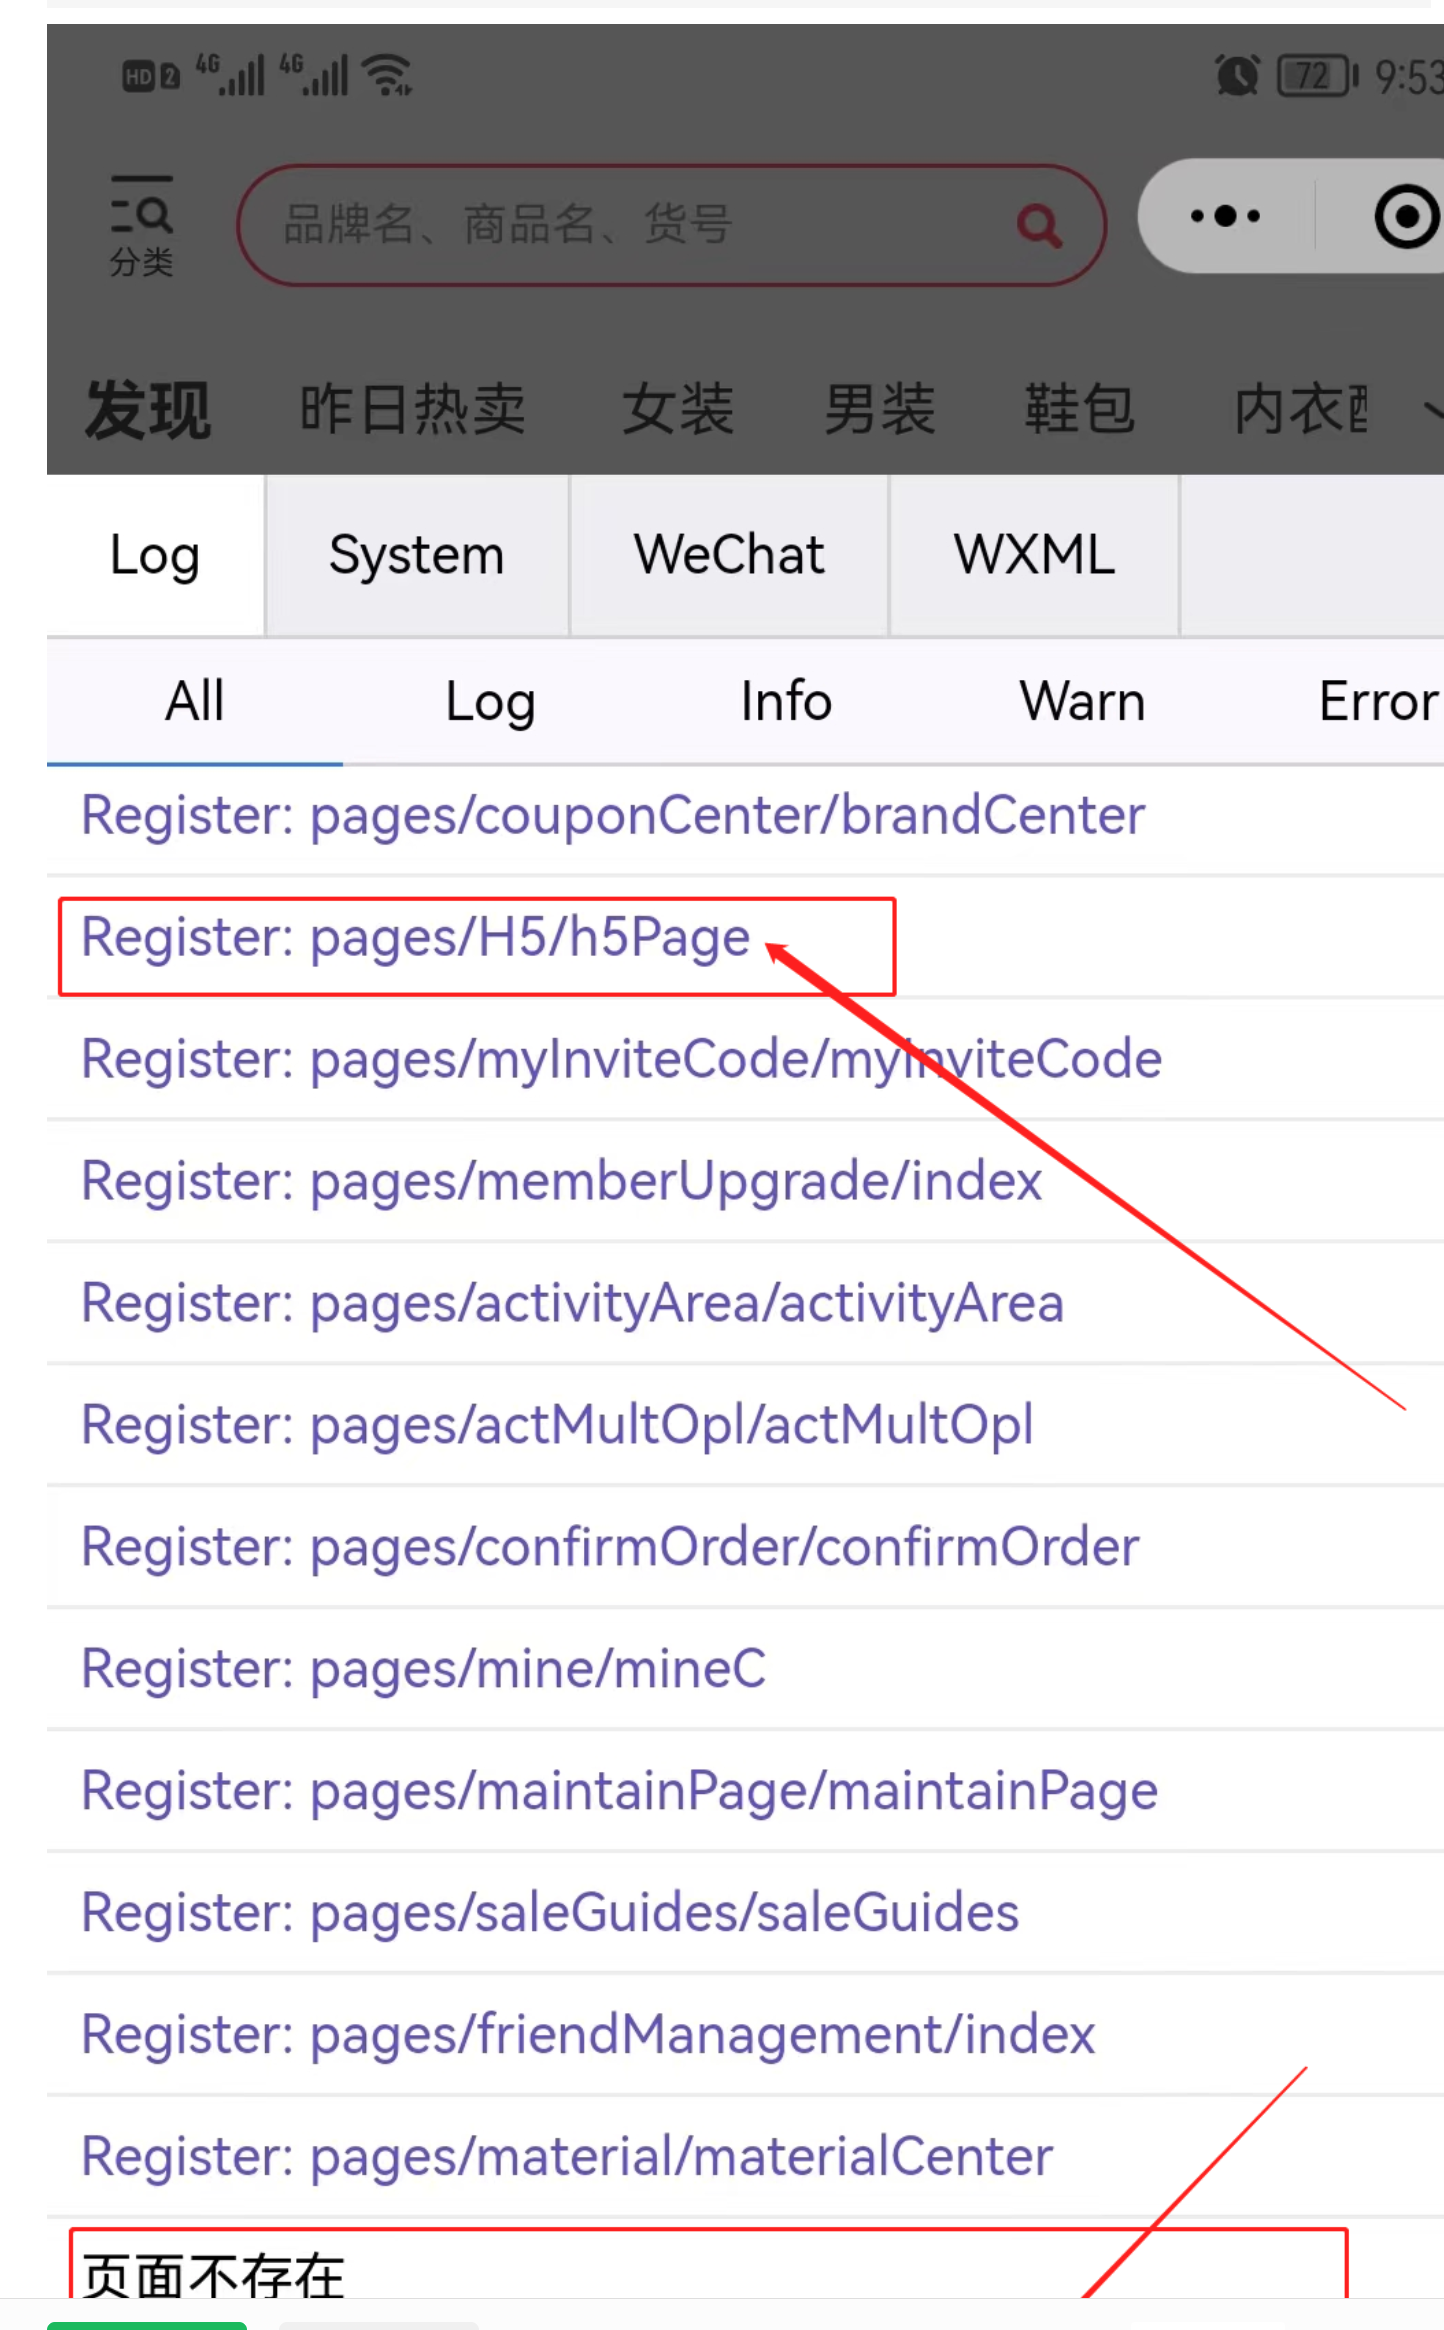
Task: Select the 昨日热卖 category tab
Action: (413, 409)
